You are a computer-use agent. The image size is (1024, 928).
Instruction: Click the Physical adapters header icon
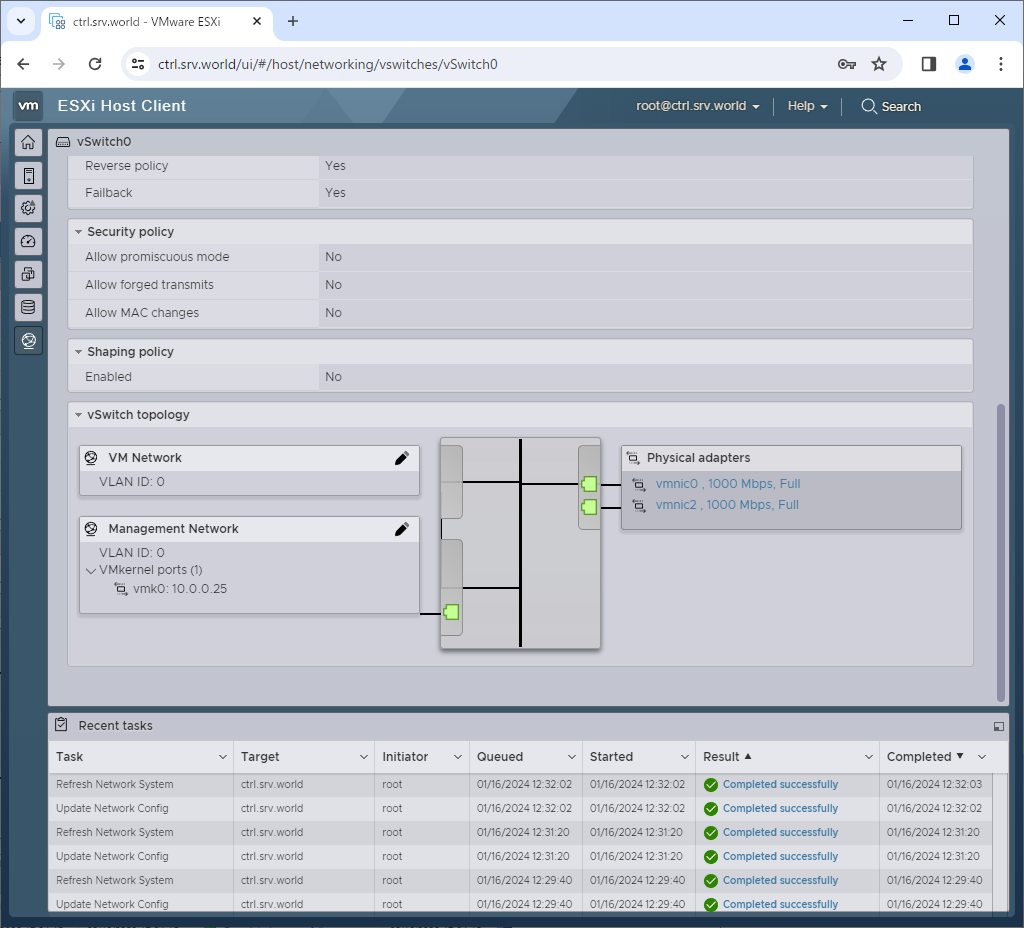click(x=633, y=458)
